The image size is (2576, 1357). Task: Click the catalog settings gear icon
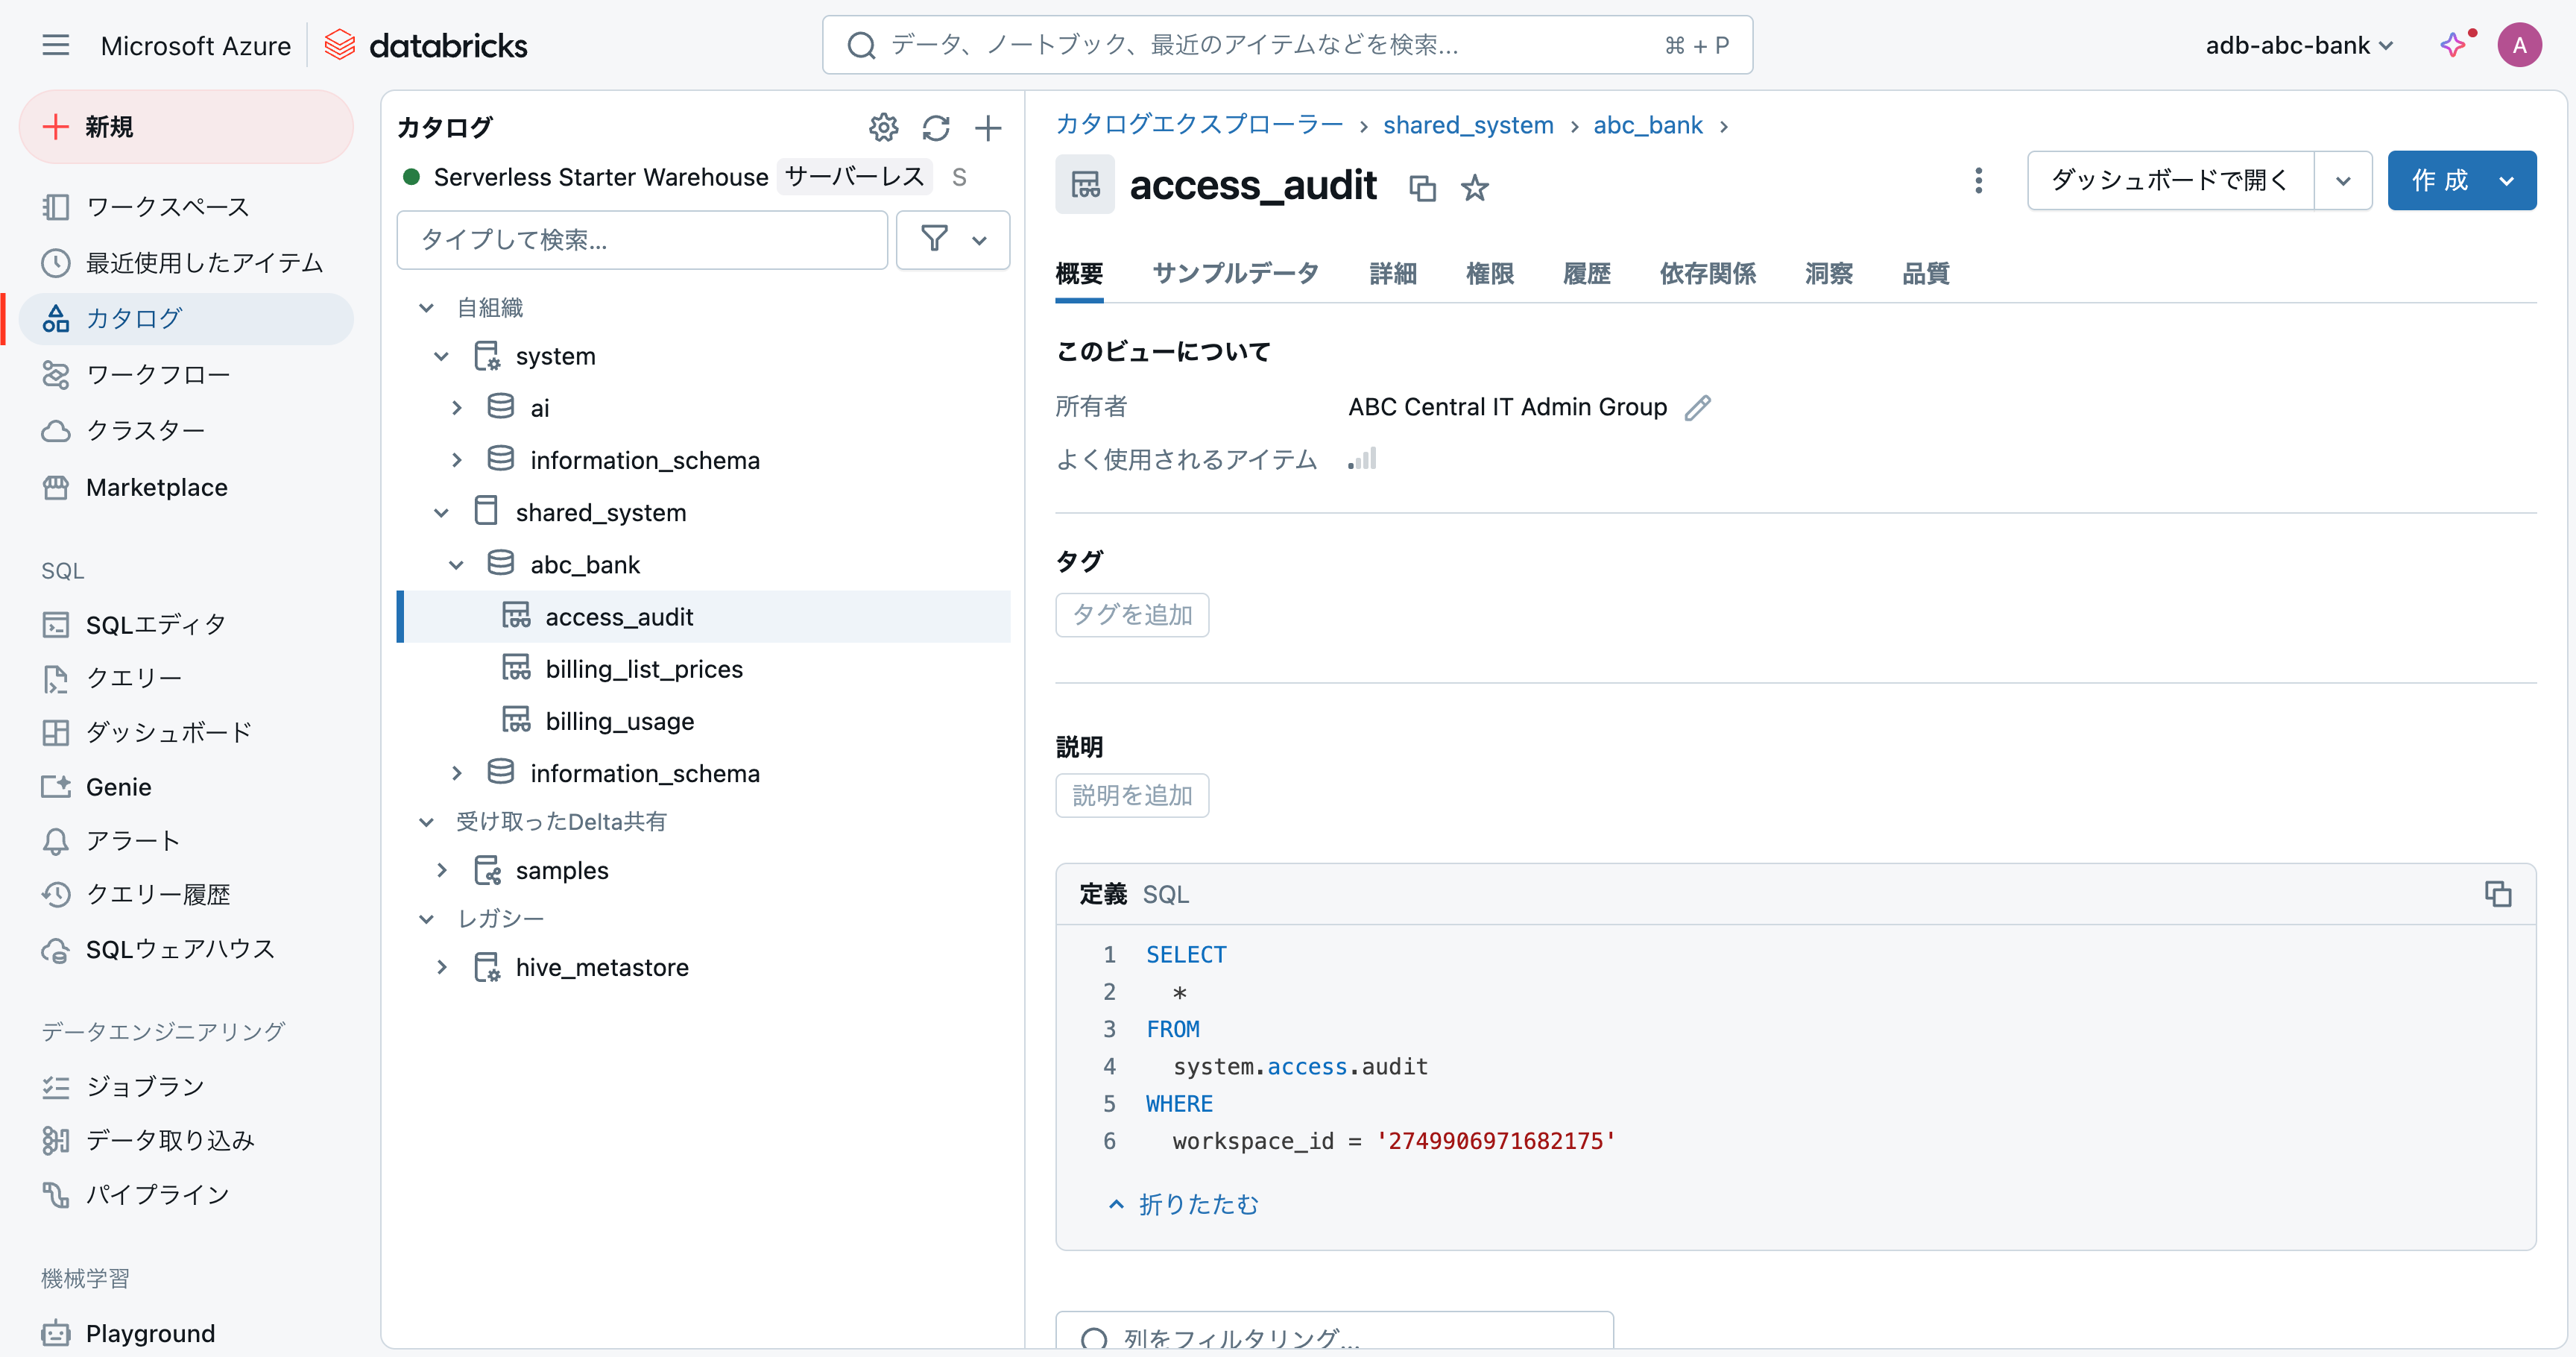883,127
